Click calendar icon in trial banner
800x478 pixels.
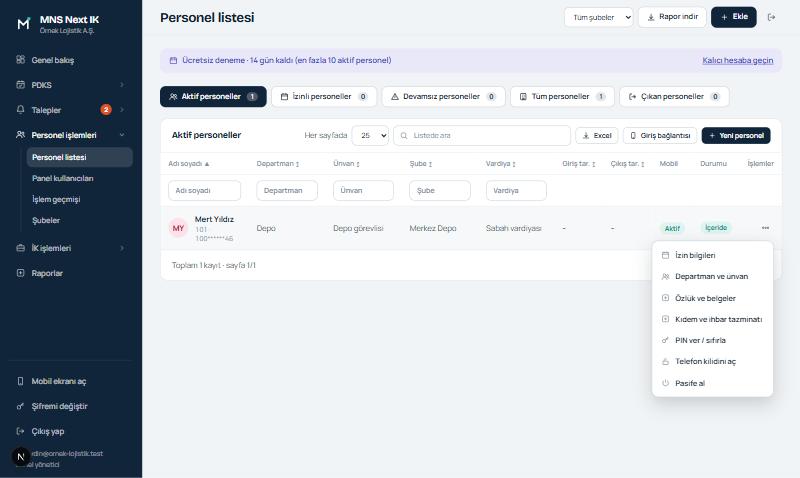(173, 60)
